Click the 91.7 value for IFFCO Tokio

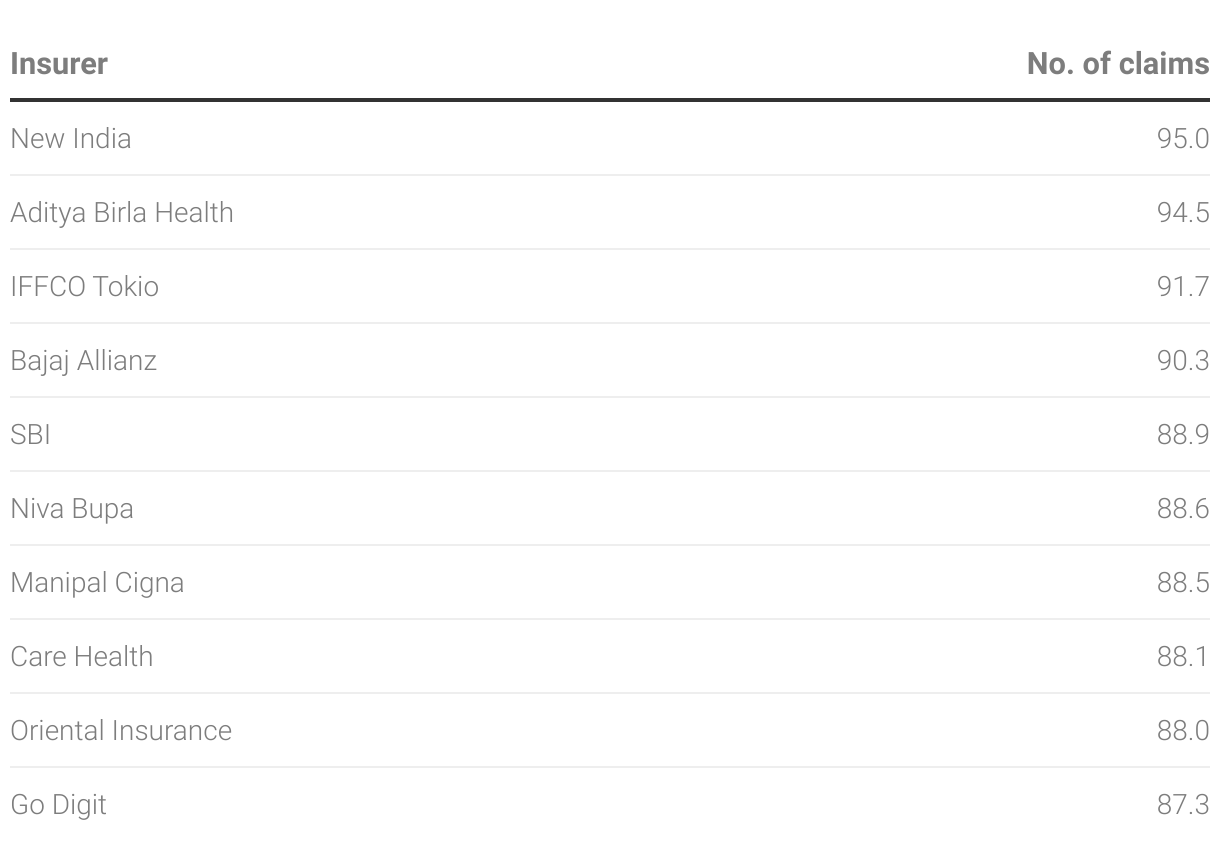1183,286
